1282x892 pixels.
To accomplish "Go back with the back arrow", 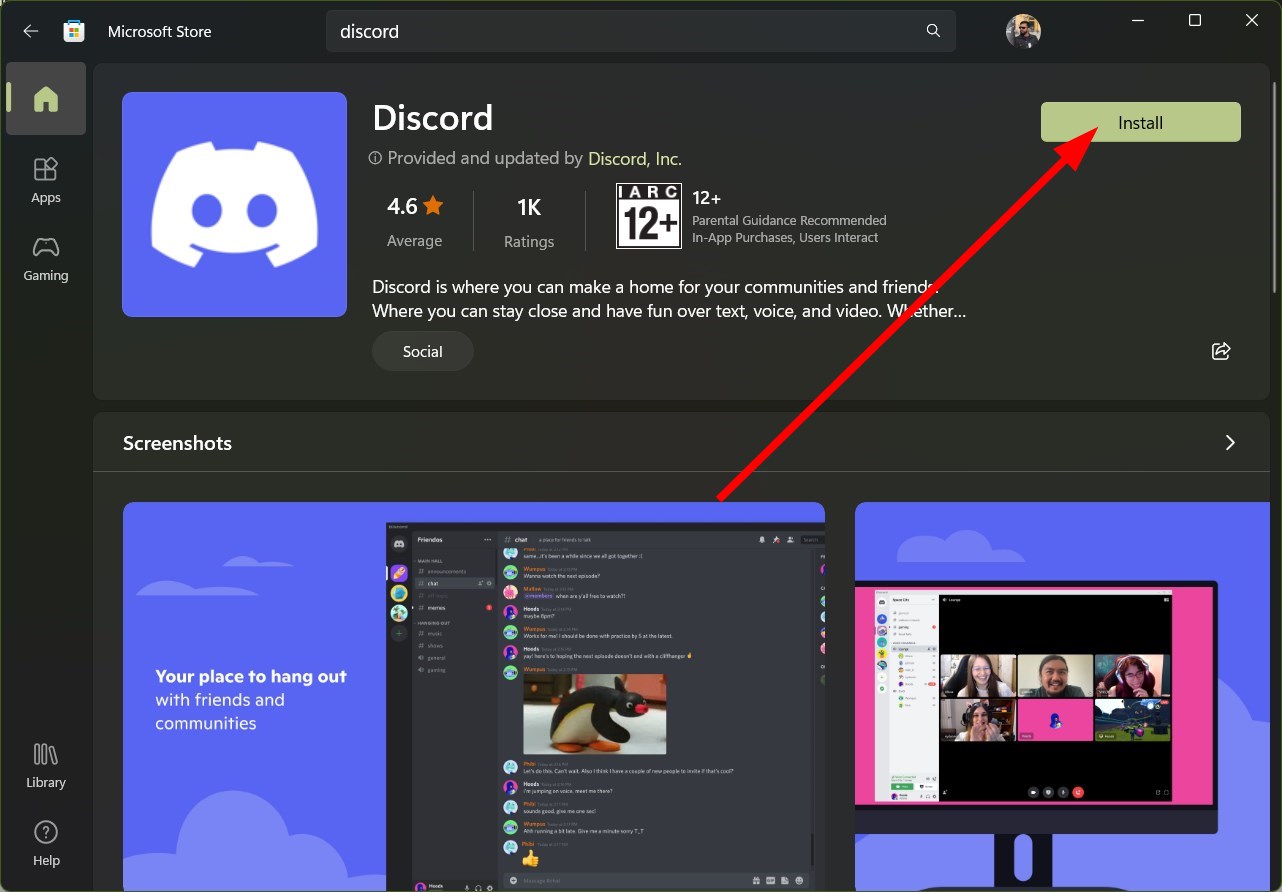I will click(x=31, y=31).
